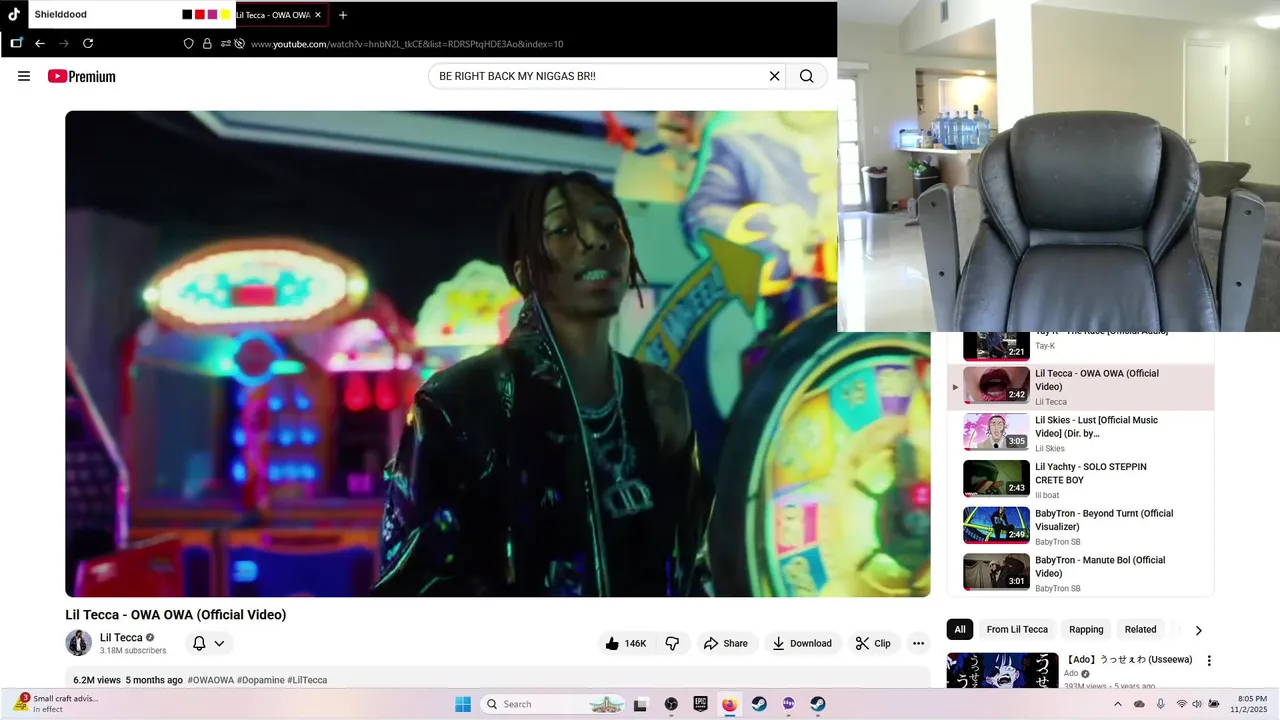The image size is (1280, 720).
Task: Open the three-dot menu on Ado Usseewa video
Action: 1209,661
